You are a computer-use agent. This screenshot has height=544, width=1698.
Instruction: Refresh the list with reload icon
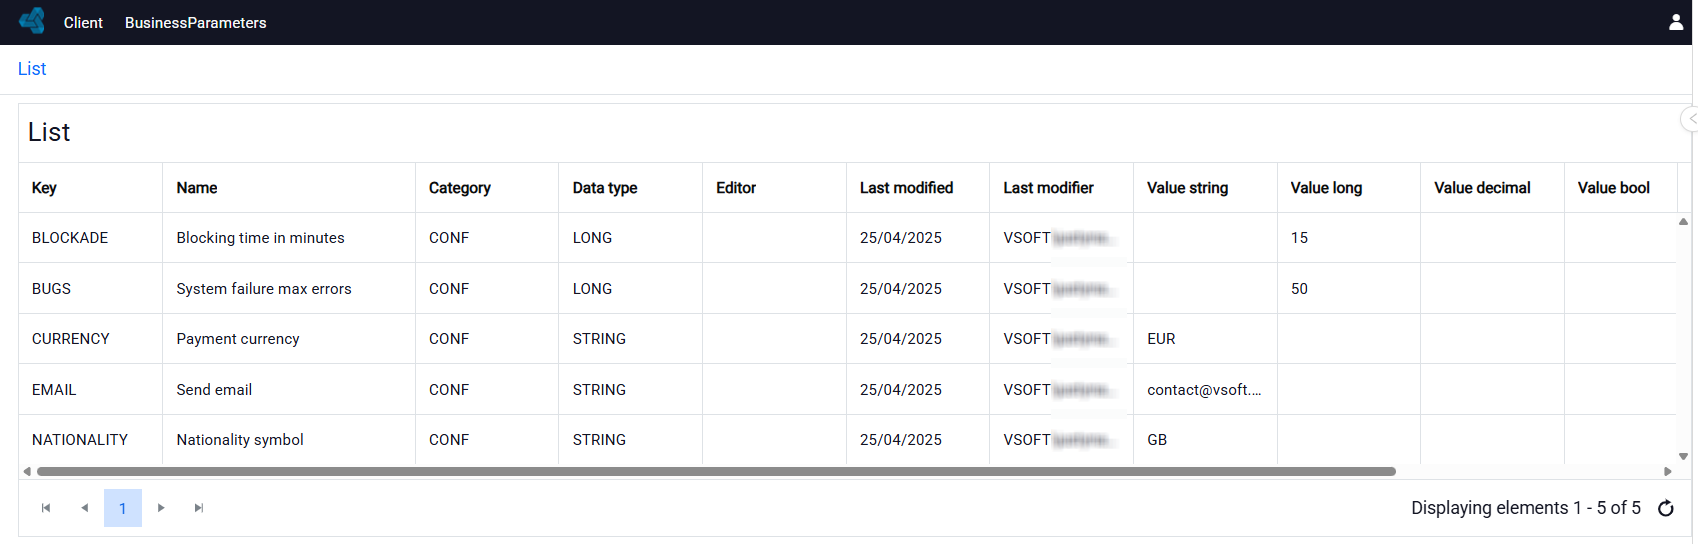1666,508
